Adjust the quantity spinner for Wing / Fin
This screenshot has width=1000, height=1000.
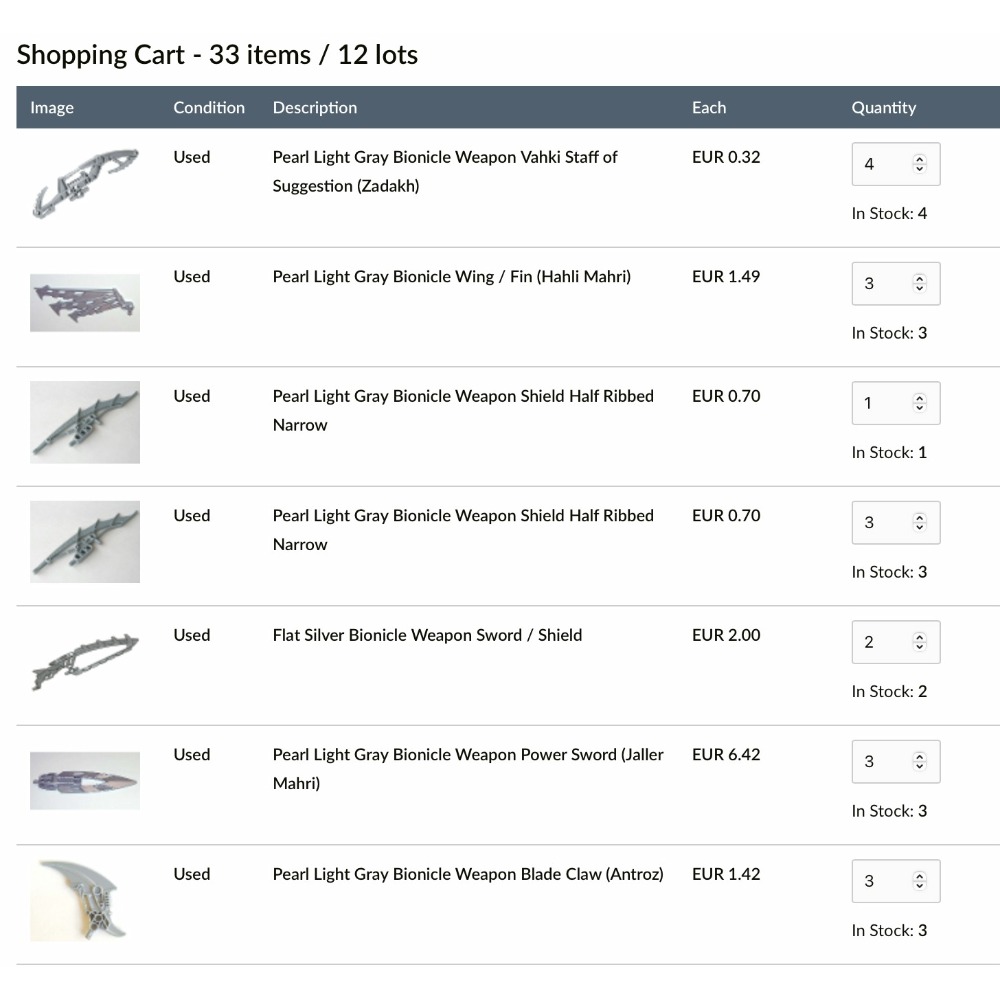[920, 284]
